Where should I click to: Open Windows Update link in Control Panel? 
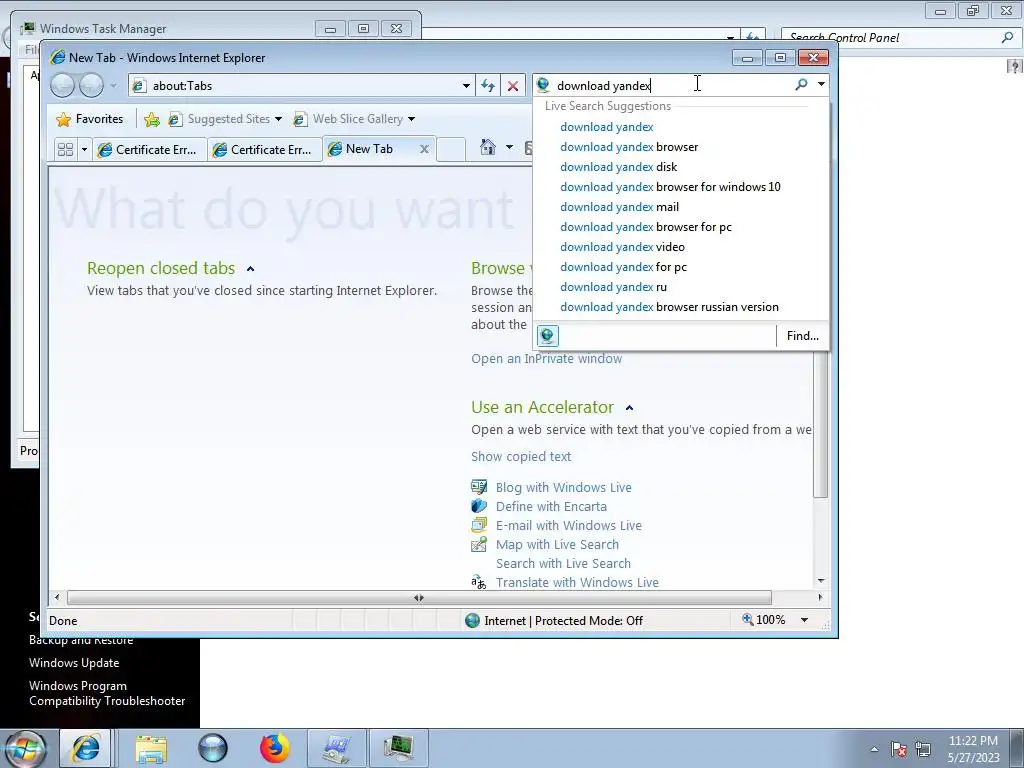pyautogui.click(x=74, y=663)
